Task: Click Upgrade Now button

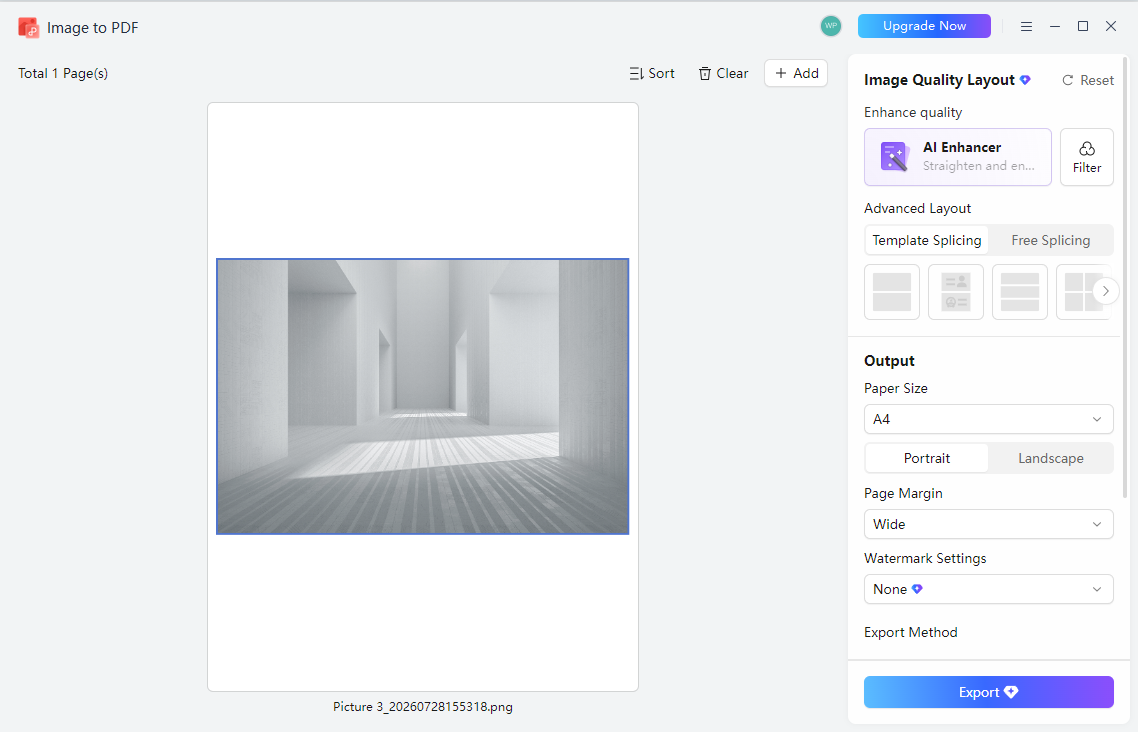Action: coord(924,26)
